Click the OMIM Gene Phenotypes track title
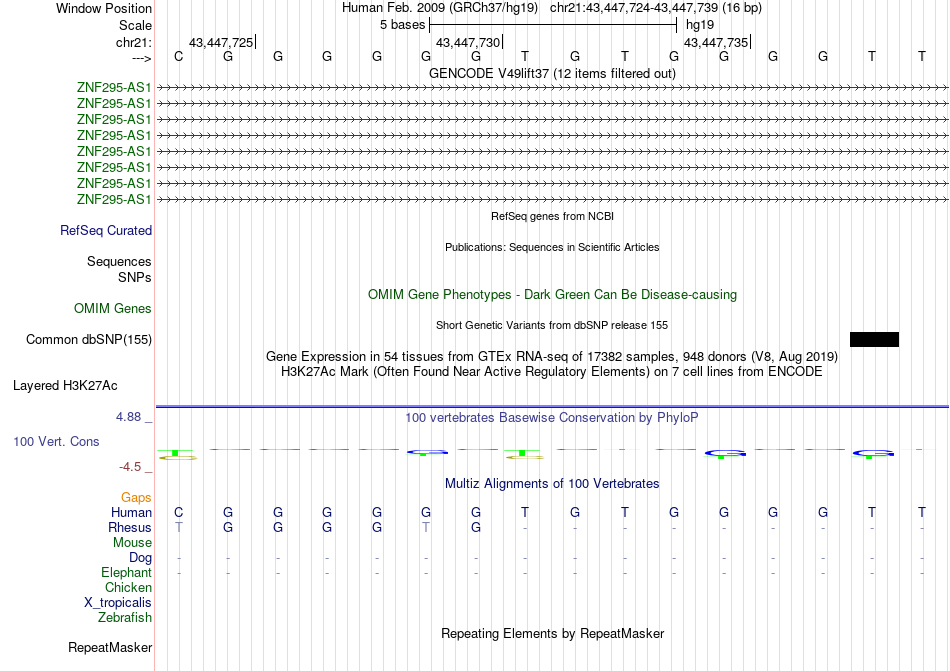Screen dimensions: 950x671 click(x=553, y=295)
